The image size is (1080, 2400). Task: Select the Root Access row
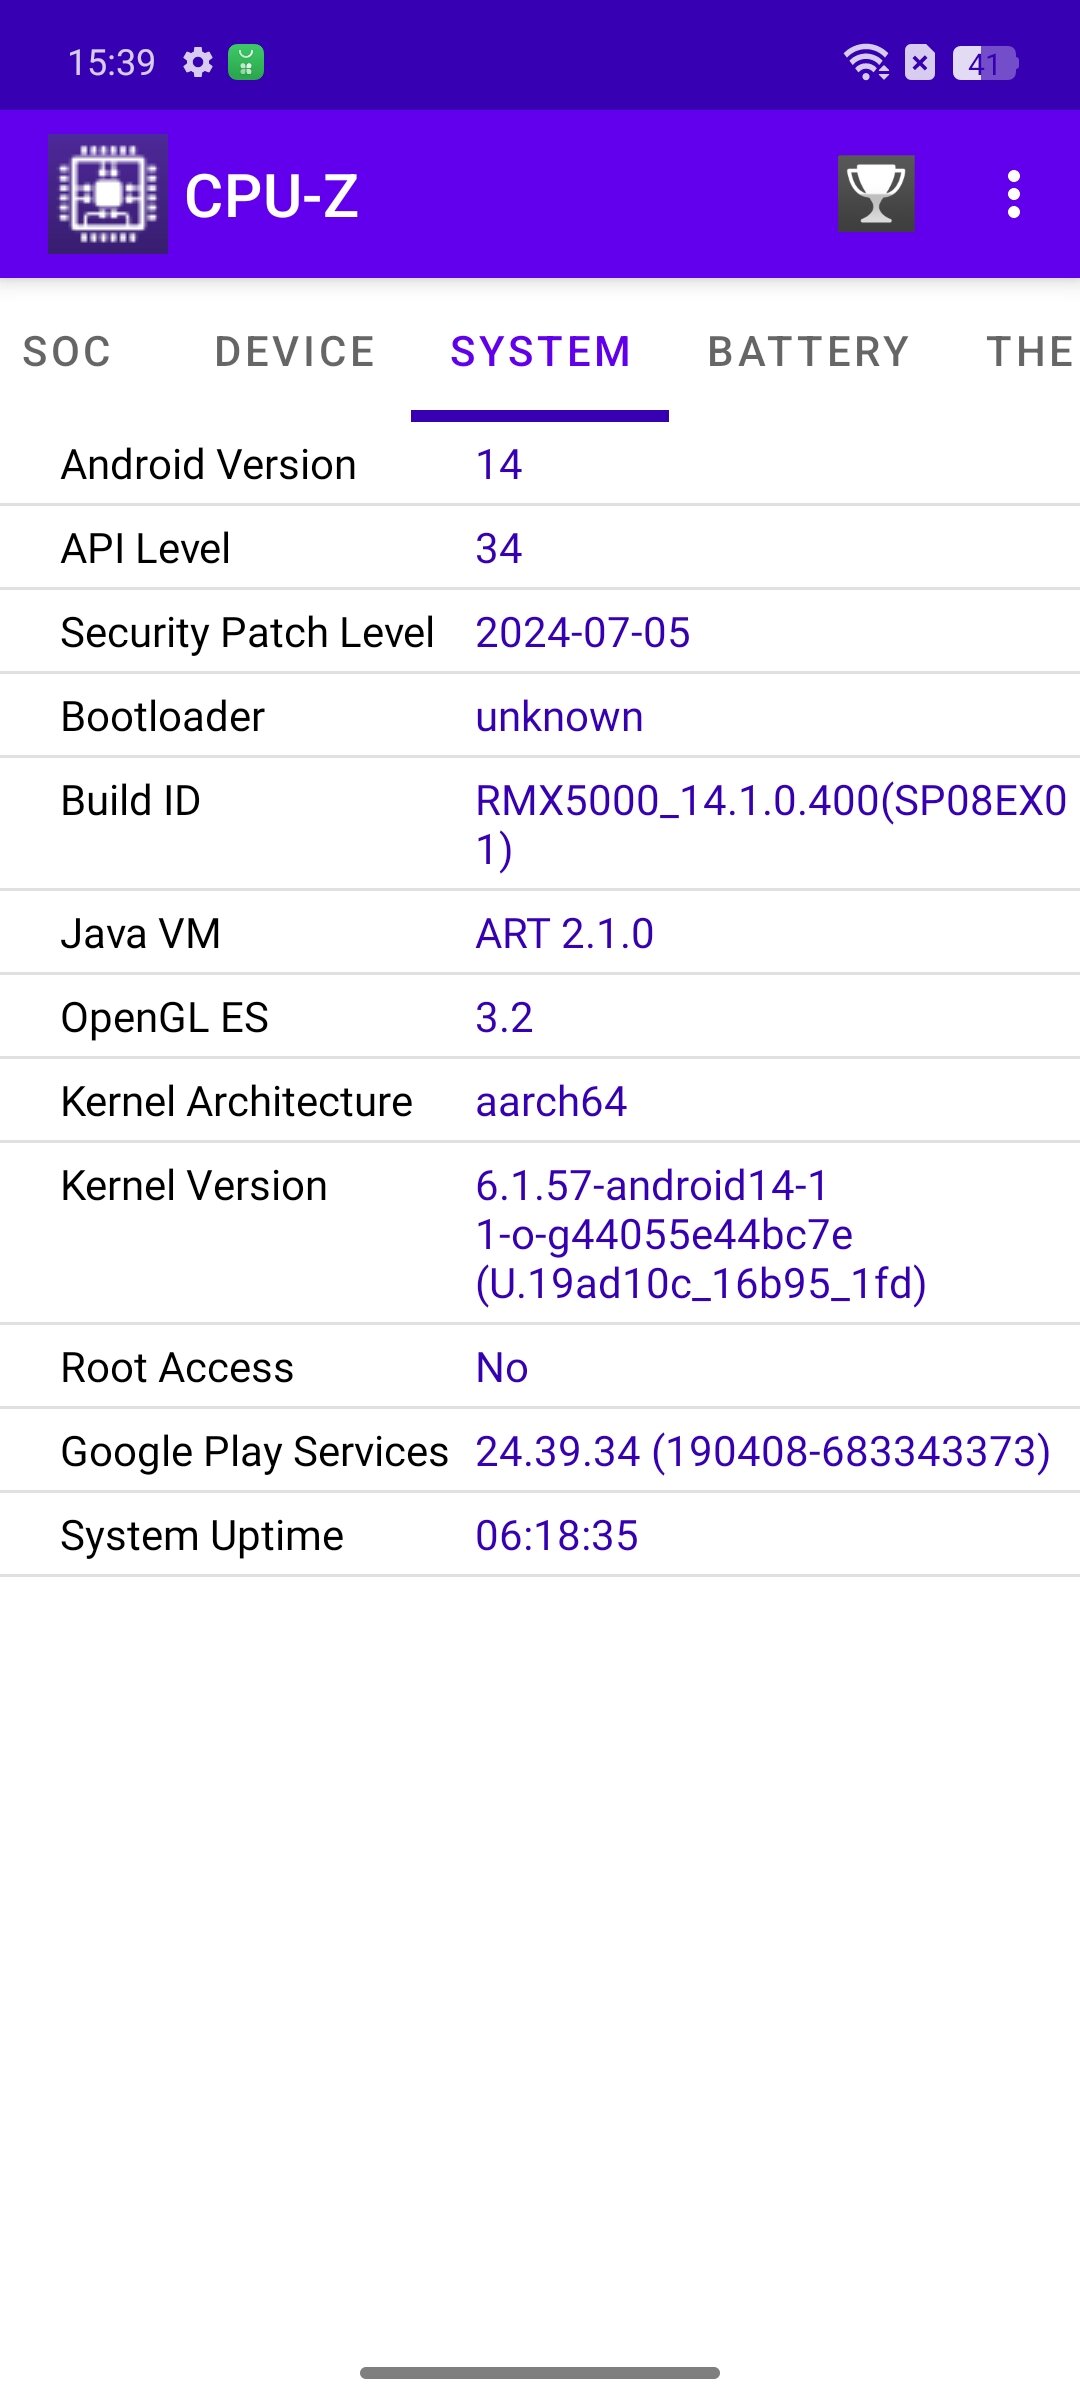coord(540,1368)
